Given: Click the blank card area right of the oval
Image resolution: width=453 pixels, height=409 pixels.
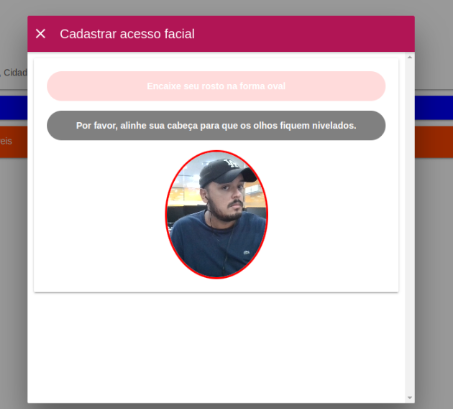Looking at the screenshot, I should pyautogui.click(x=333, y=215).
